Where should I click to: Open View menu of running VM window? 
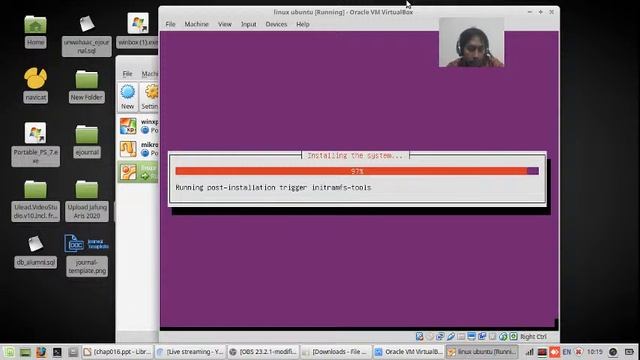tap(224, 24)
